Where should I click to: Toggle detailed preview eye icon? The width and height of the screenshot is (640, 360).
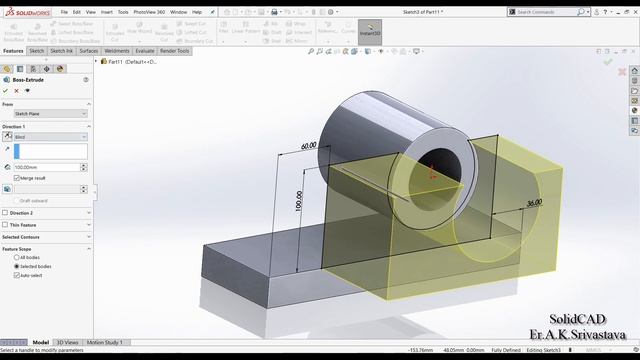pos(27,91)
